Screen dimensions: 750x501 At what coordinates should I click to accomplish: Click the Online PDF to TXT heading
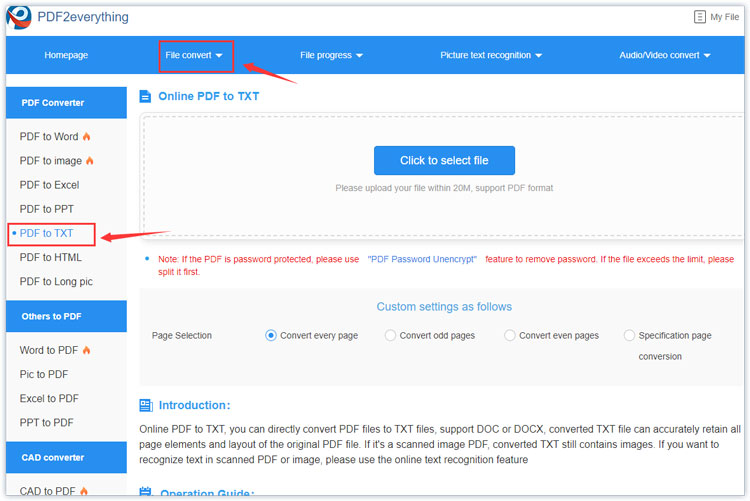[209, 97]
